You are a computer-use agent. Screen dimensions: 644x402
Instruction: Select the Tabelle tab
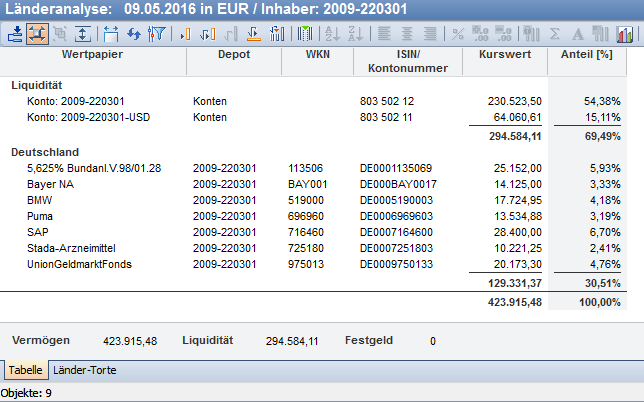[25, 370]
